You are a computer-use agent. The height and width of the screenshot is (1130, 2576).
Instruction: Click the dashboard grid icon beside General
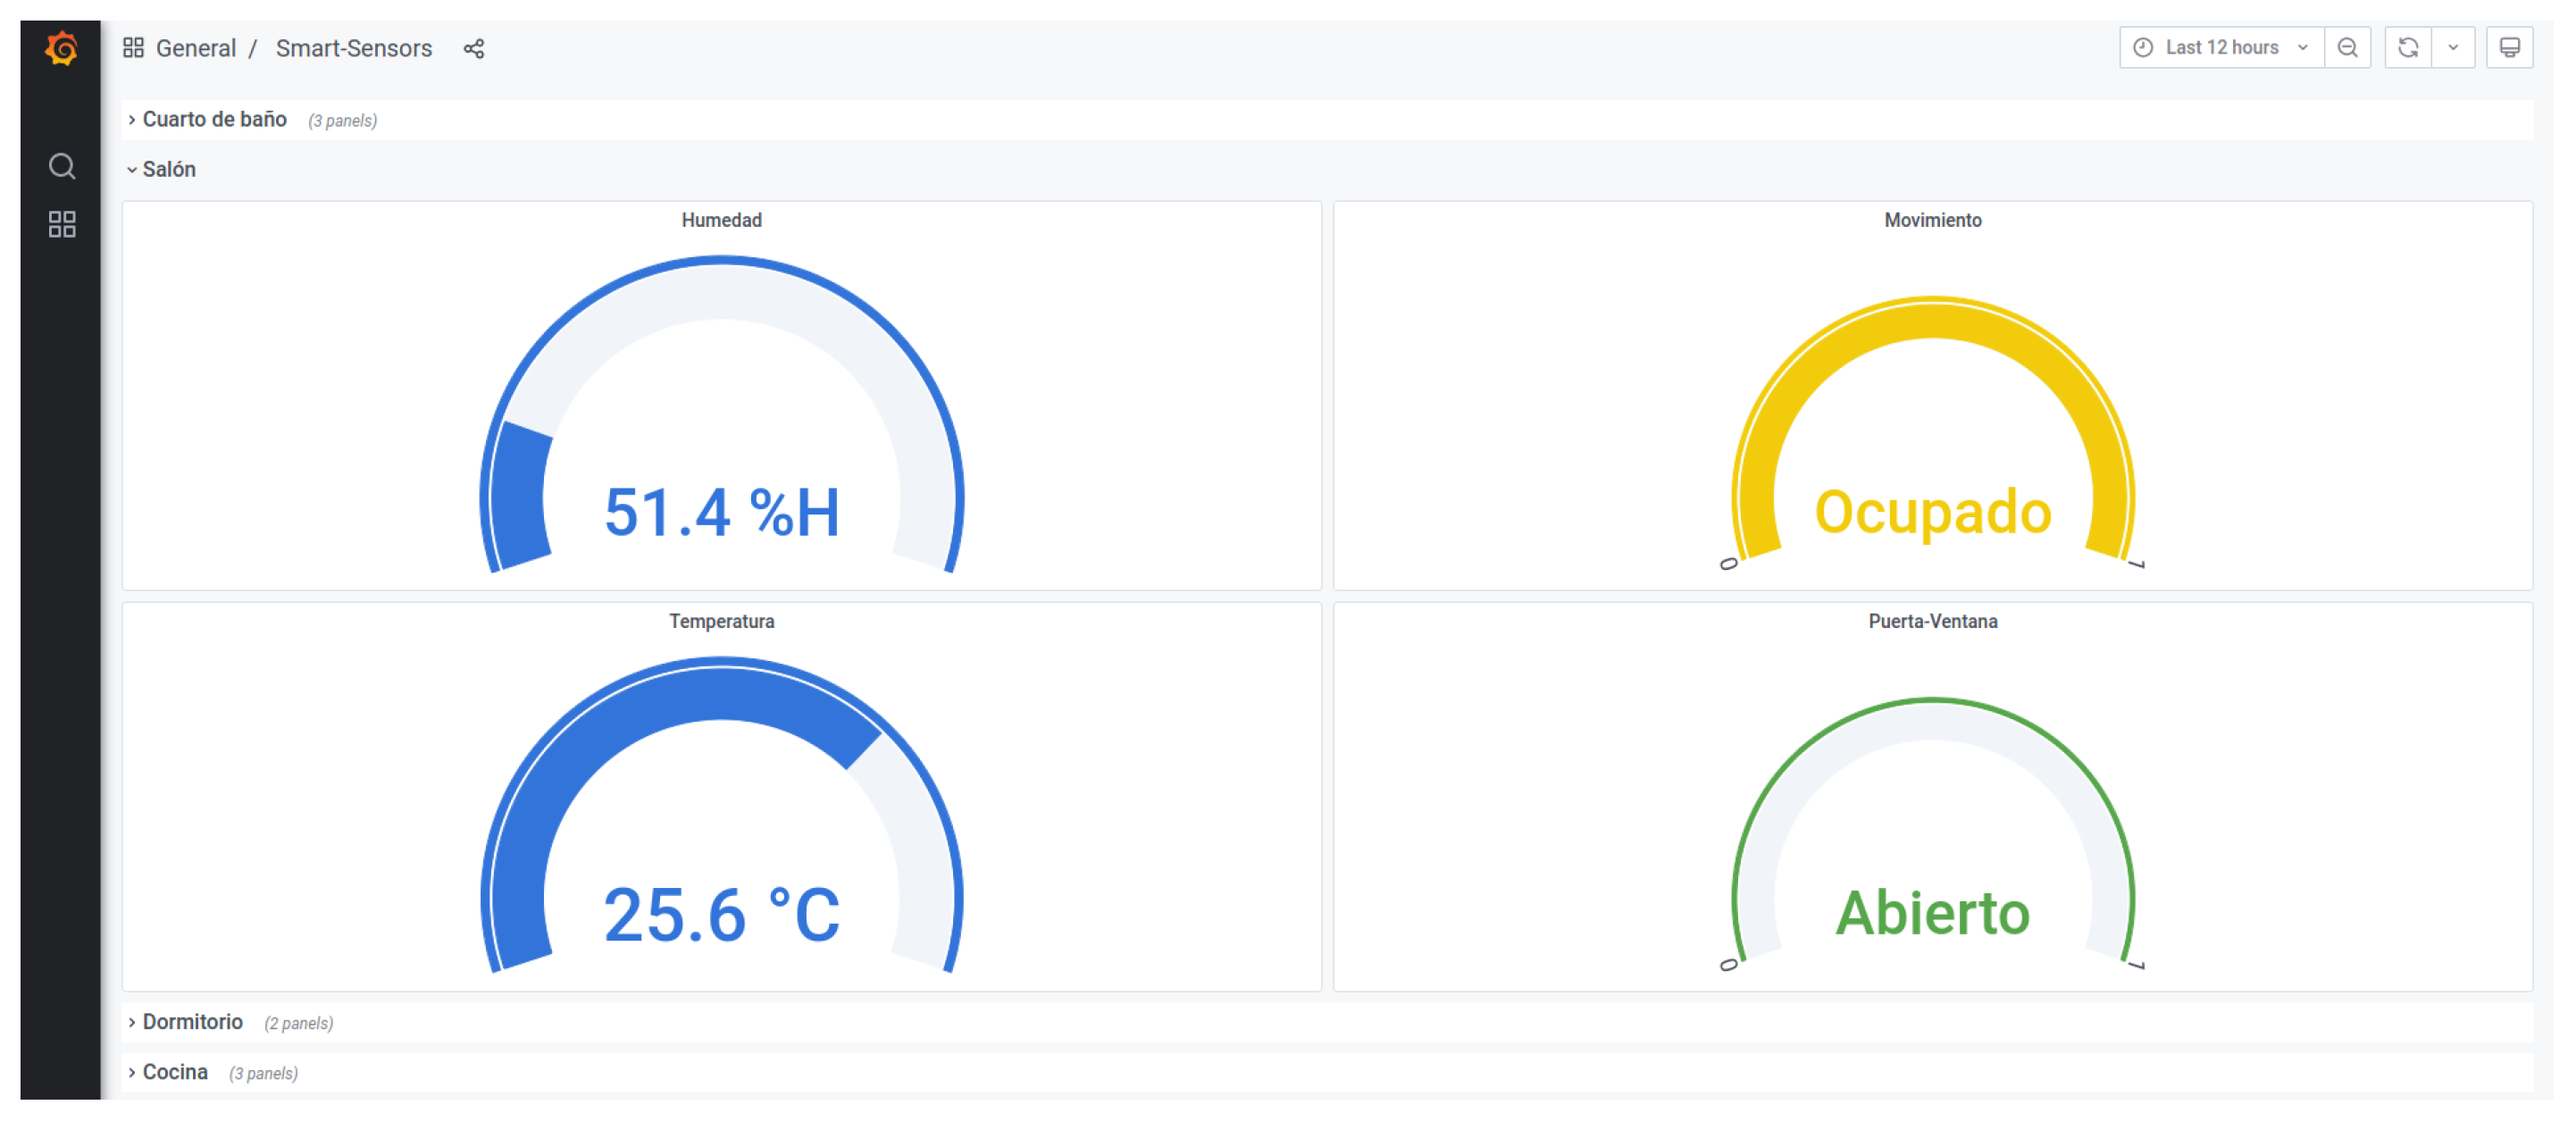[133, 48]
